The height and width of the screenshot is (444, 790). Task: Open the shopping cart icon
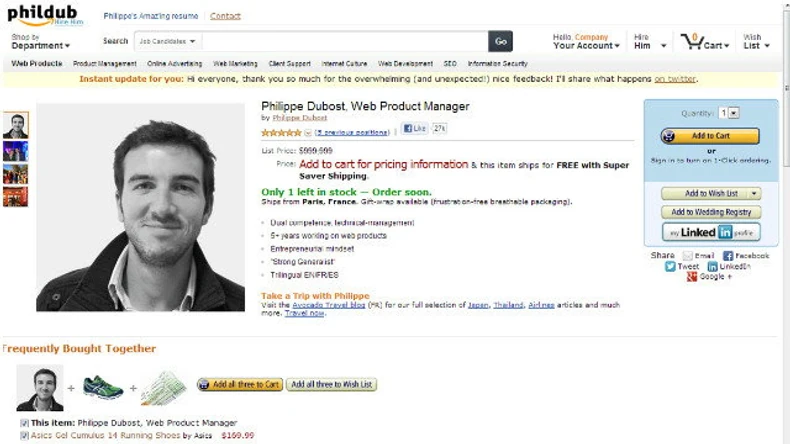tap(691, 41)
